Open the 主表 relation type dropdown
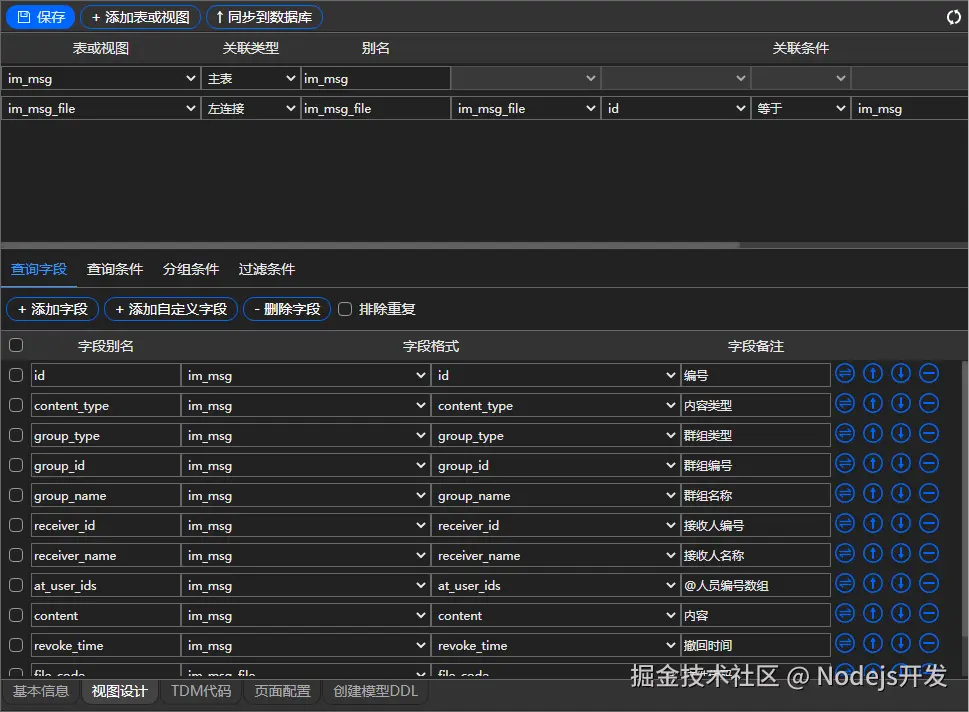The image size is (969, 712). [x=250, y=77]
